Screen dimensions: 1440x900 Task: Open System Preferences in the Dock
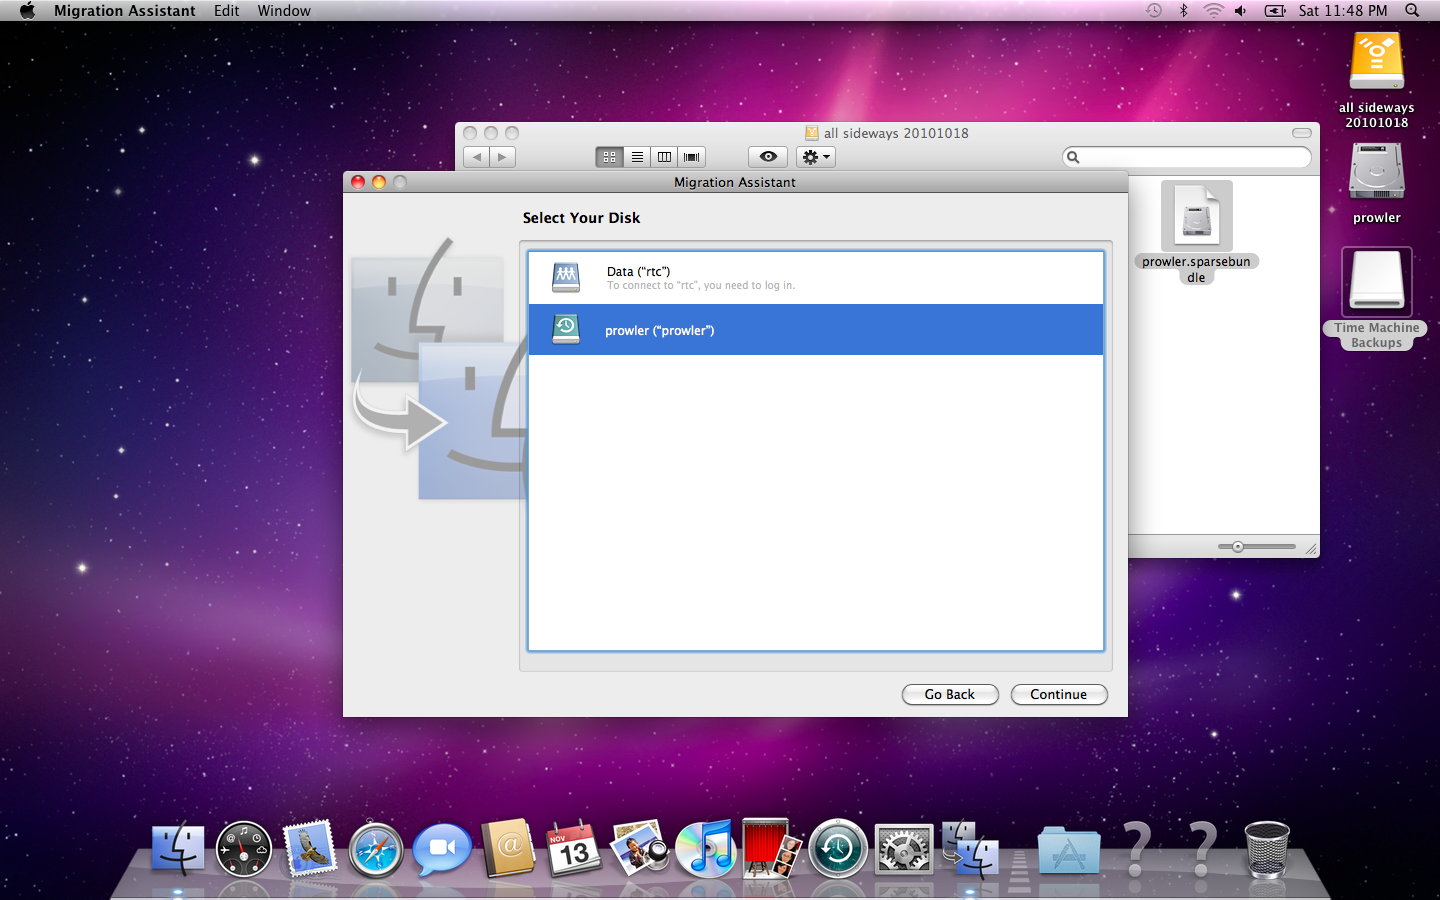point(903,850)
